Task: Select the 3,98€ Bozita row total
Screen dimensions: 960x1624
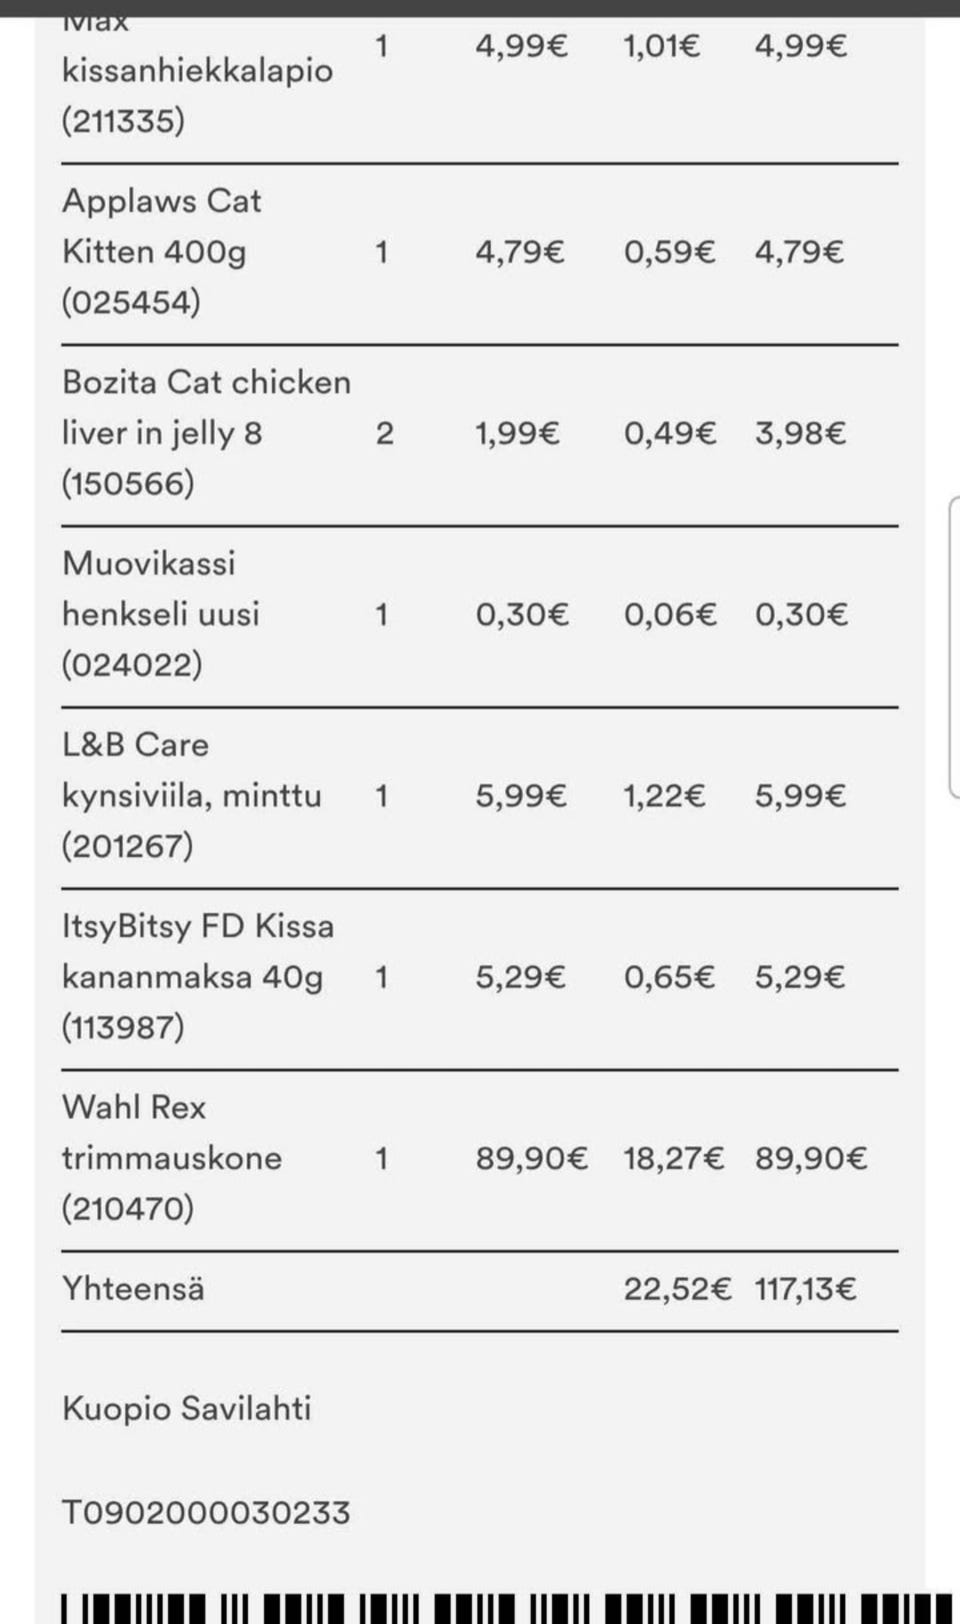Action: [800, 433]
